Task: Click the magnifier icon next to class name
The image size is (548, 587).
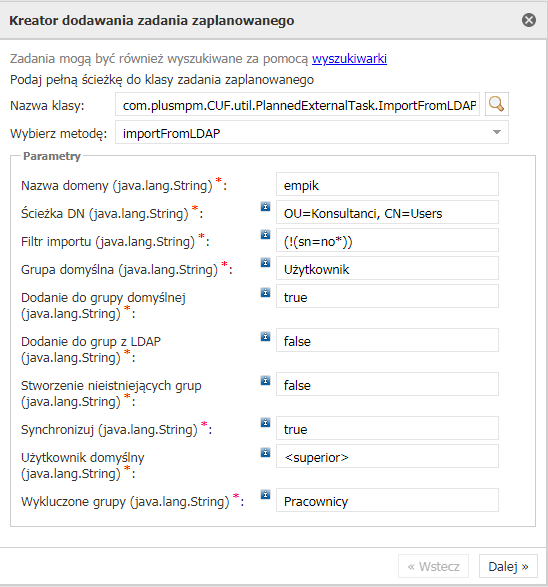Action: [x=497, y=104]
